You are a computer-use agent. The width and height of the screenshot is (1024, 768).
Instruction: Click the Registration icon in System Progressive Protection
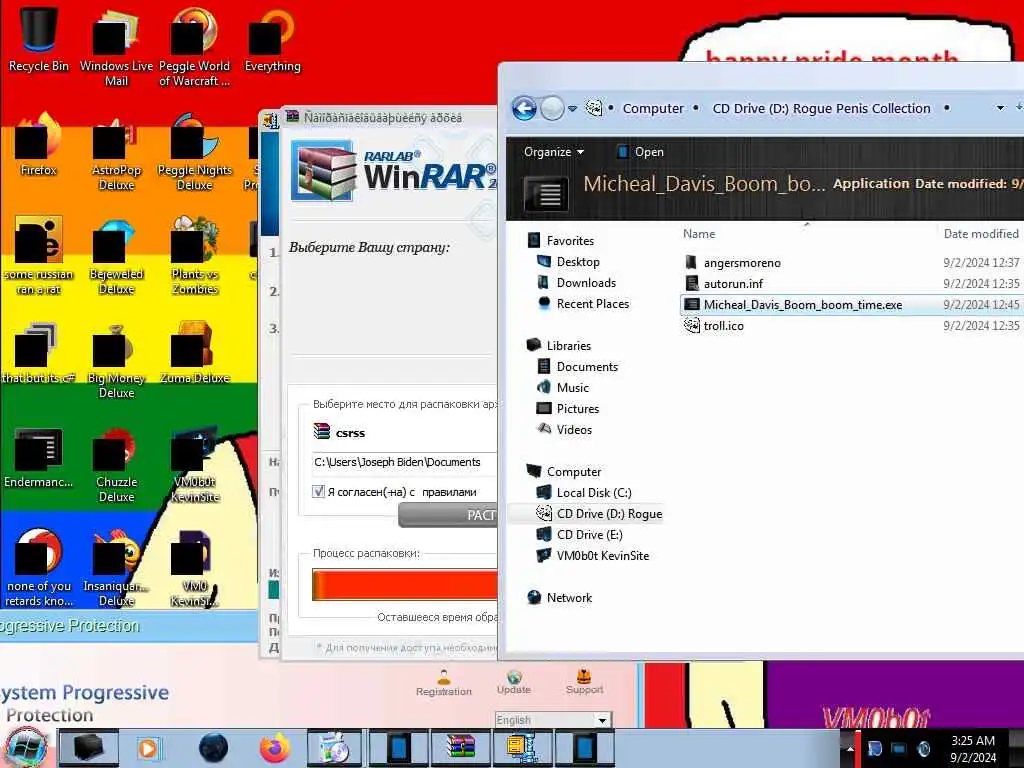tap(443, 683)
